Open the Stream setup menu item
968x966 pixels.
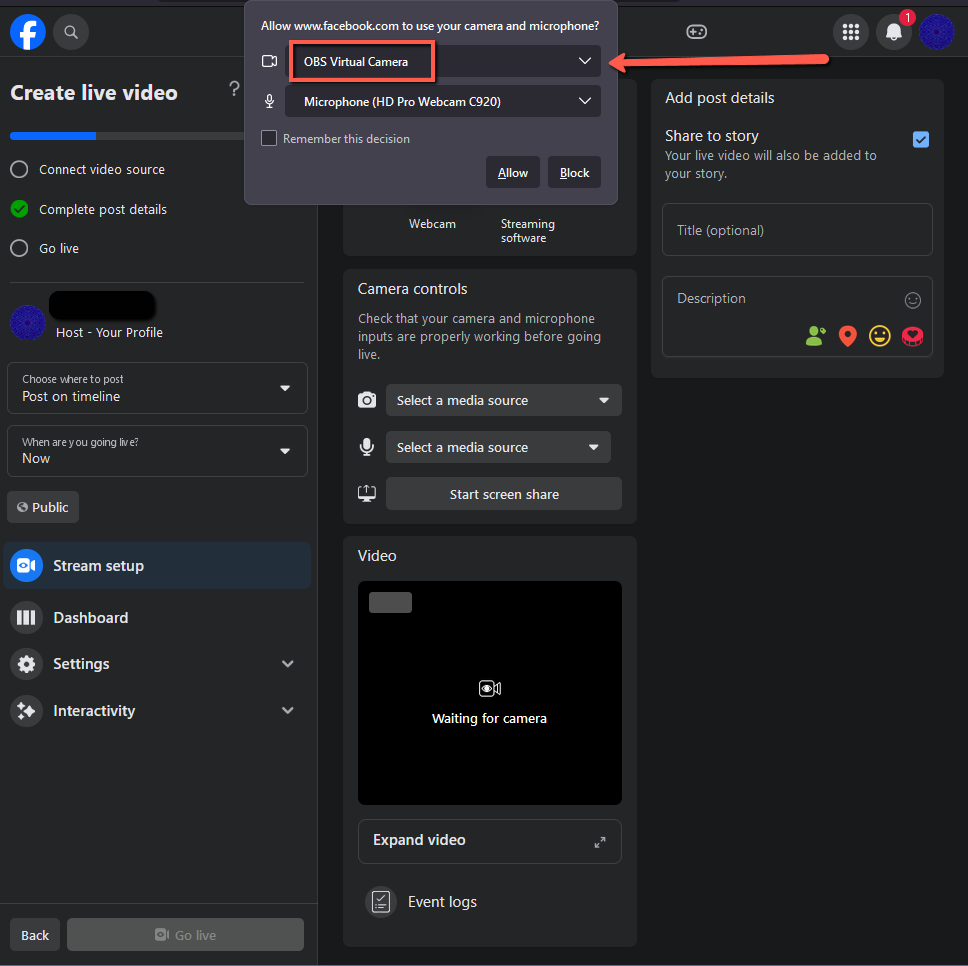[x=157, y=565]
